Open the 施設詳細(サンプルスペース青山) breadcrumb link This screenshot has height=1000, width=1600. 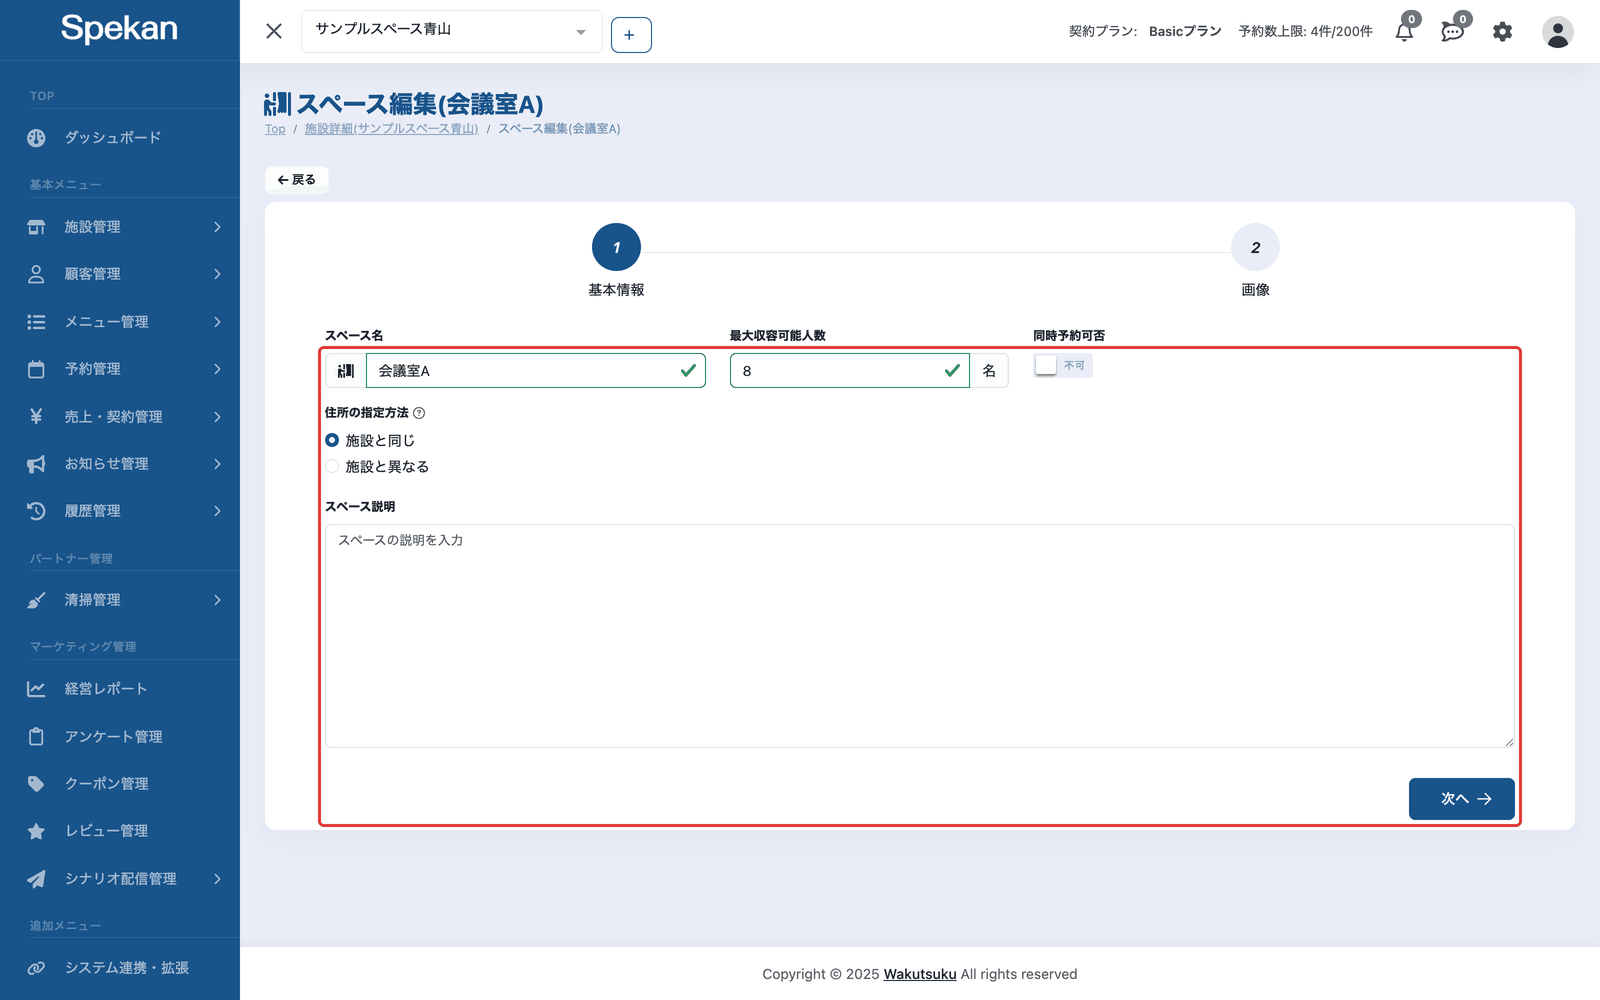click(x=391, y=129)
